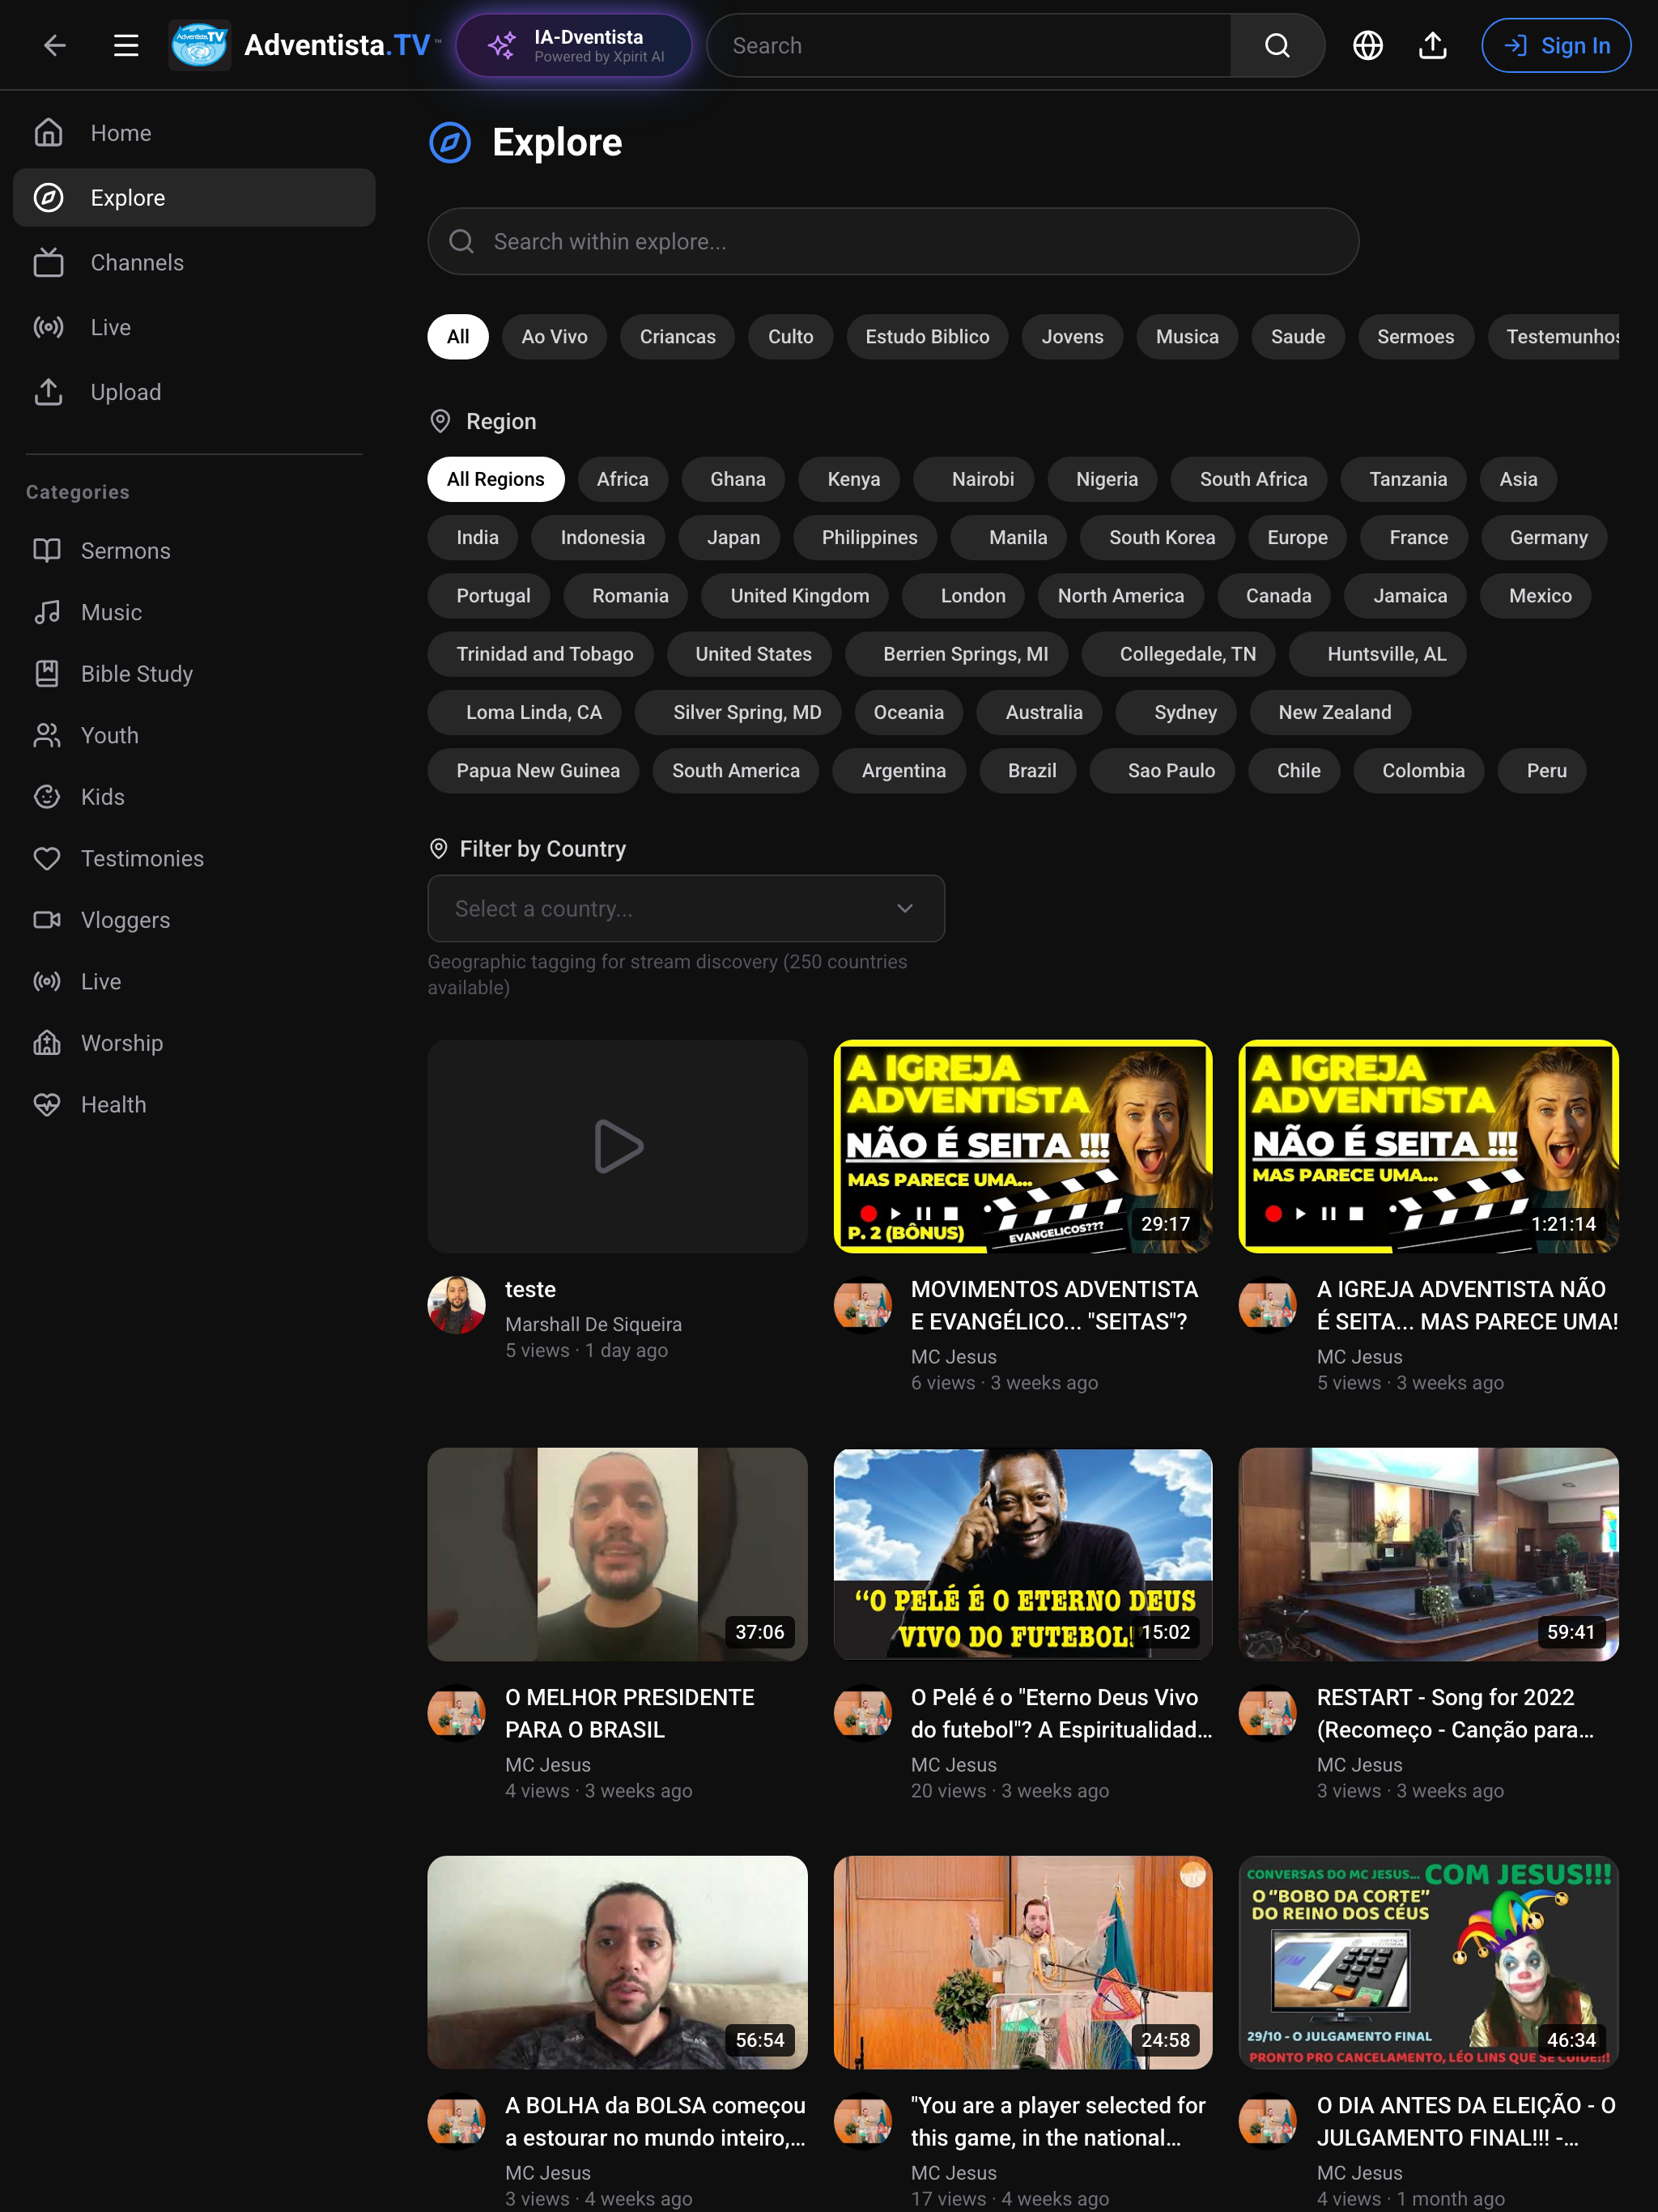
Task: Click the Vloggers camera icon
Action: pyautogui.click(x=47, y=920)
